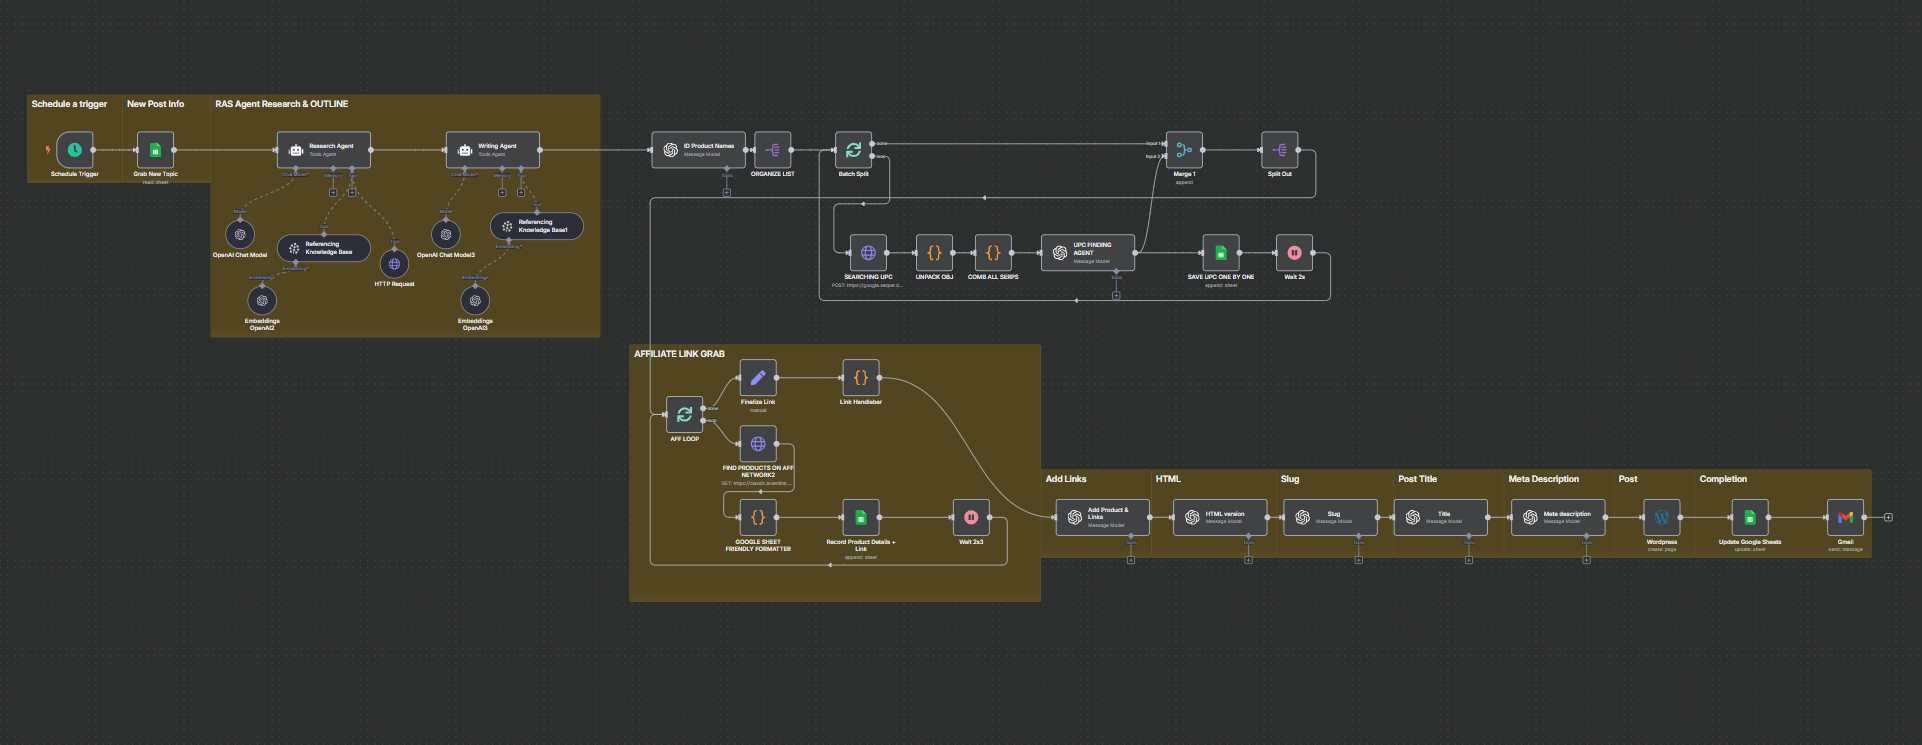The width and height of the screenshot is (1922, 745).
Task: Add tool under UPC FINDING AGENT node
Action: [1116, 296]
